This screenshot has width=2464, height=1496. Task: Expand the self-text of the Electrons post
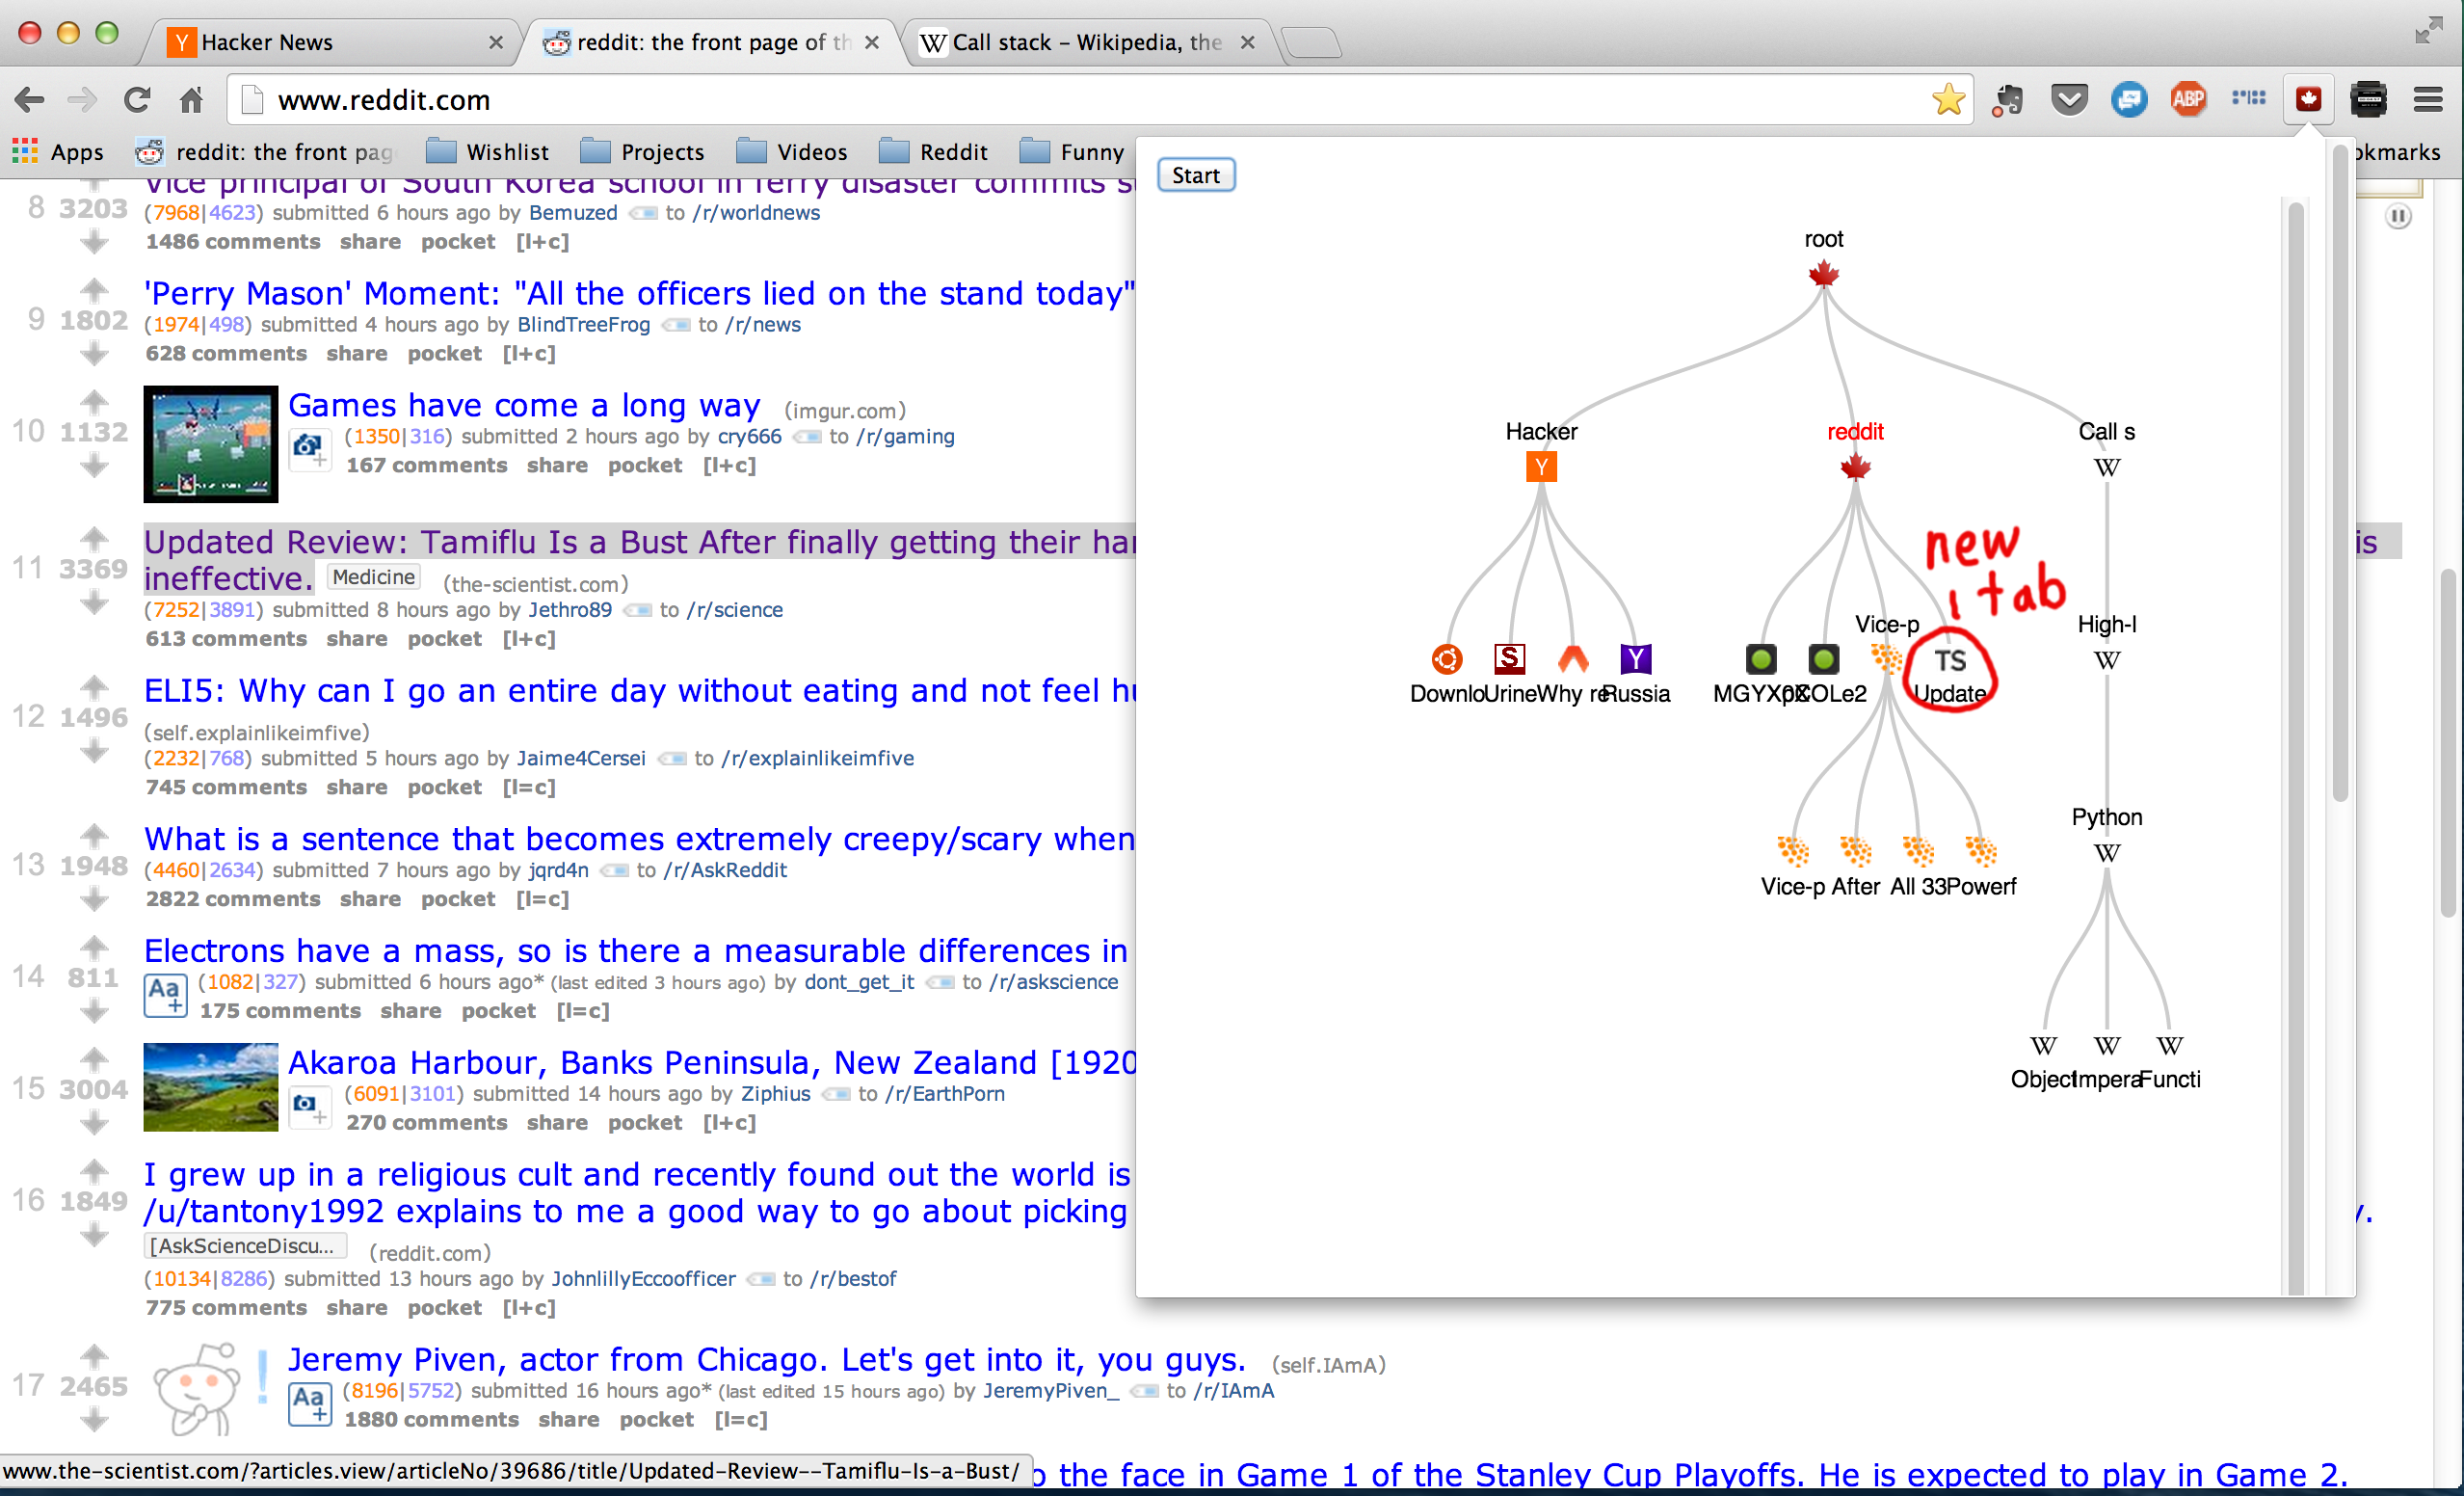165,994
